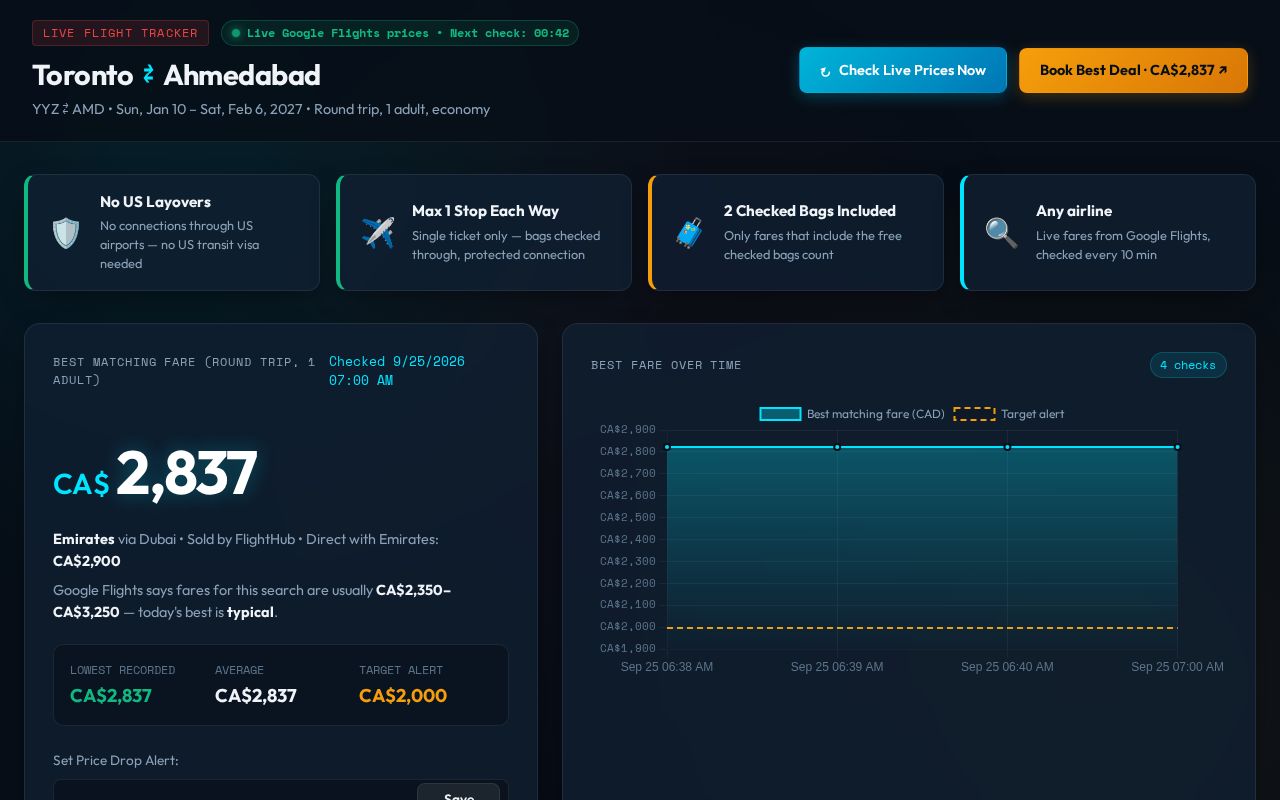Click the Checked 9/25/2026 07:00 AM timestamp
This screenshot has width=1280, height=800.
tap(397, 371)
